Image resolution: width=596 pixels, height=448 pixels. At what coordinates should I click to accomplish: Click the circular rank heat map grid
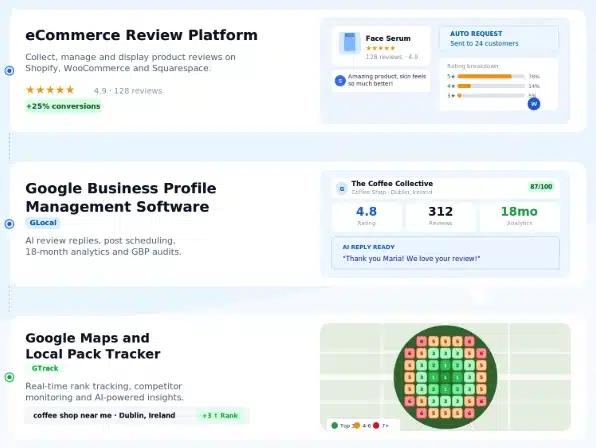(x=445, y=377)
